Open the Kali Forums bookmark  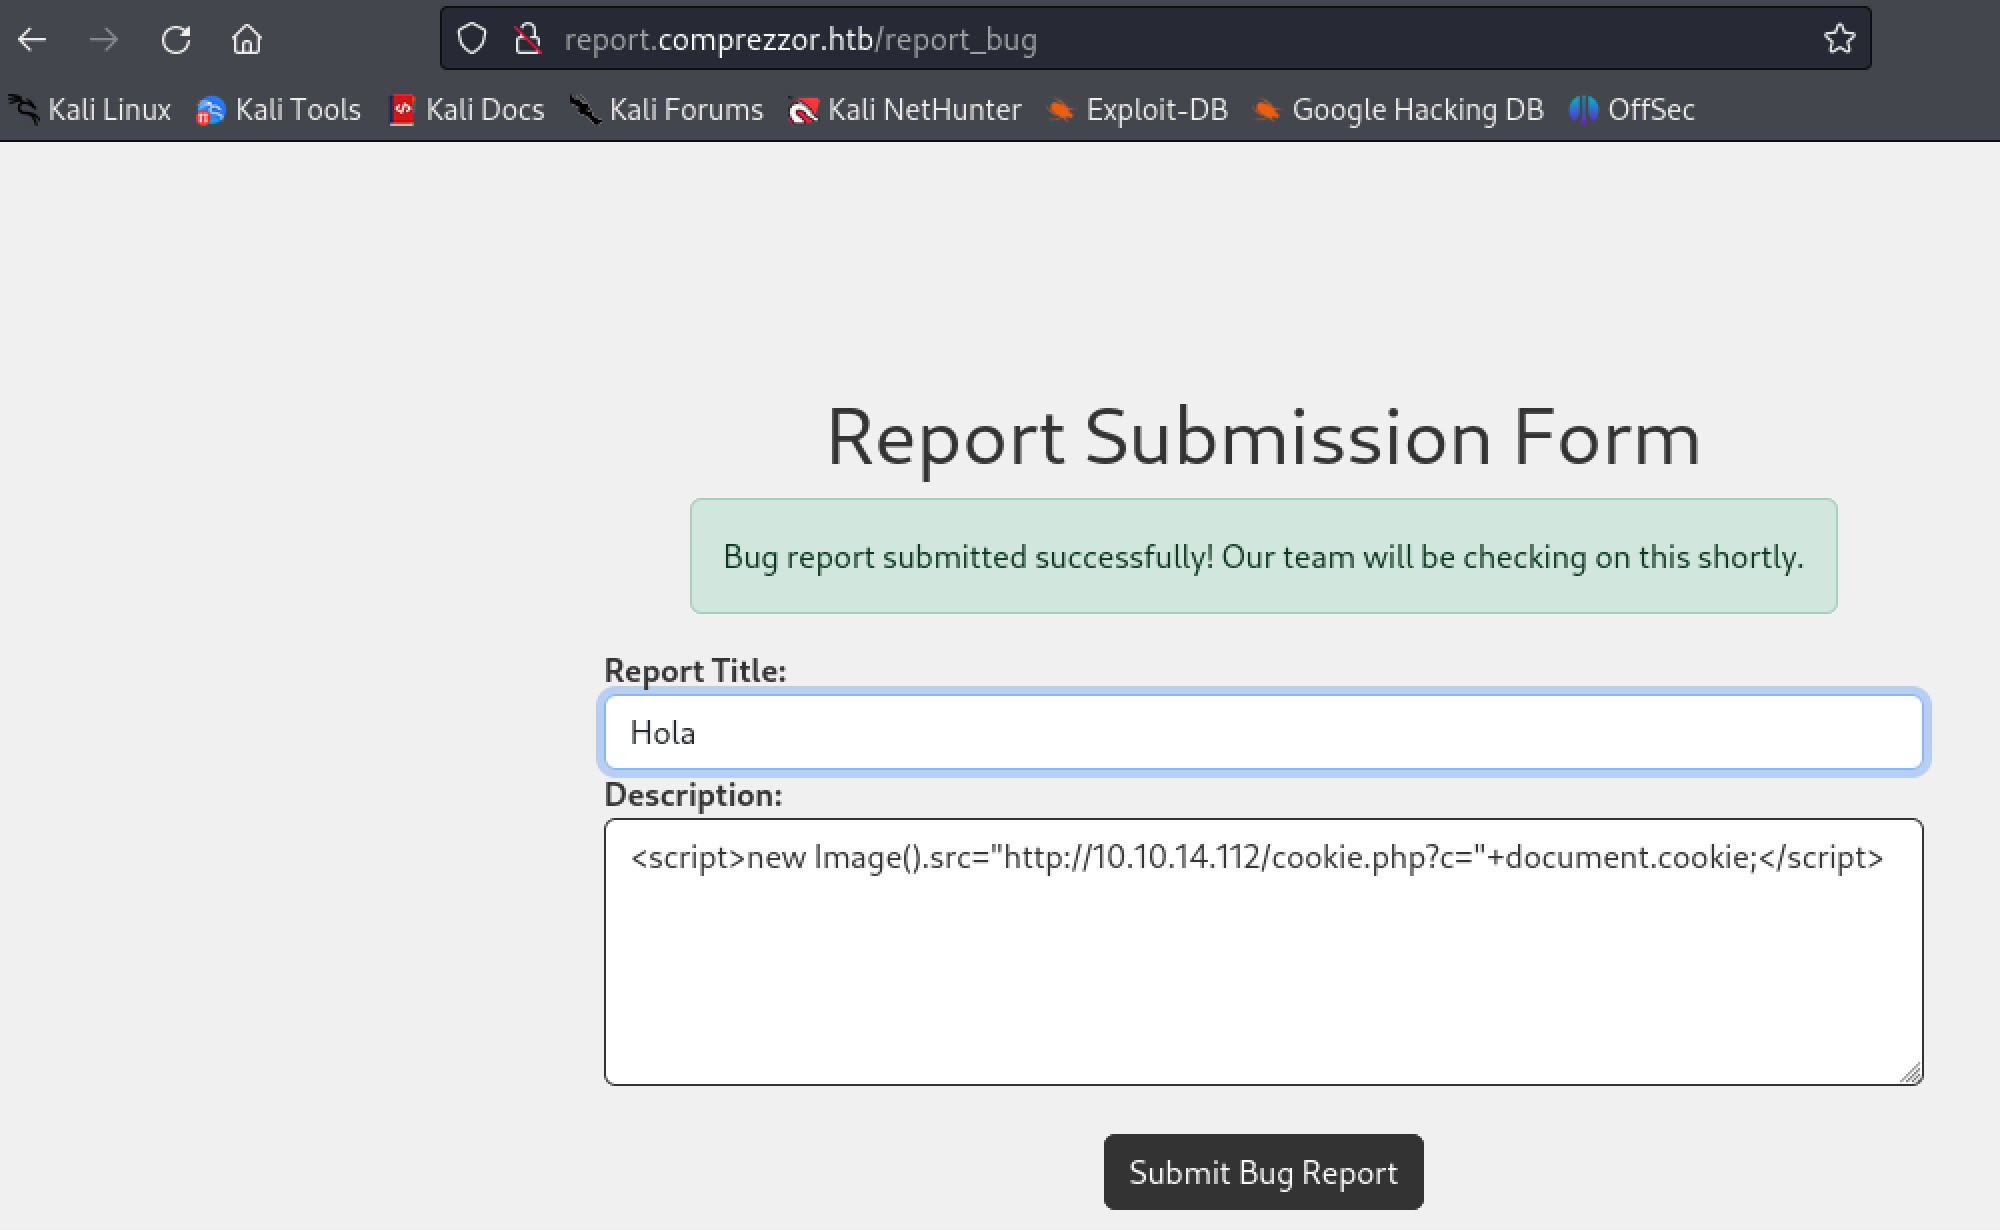(x=666, y=109)
